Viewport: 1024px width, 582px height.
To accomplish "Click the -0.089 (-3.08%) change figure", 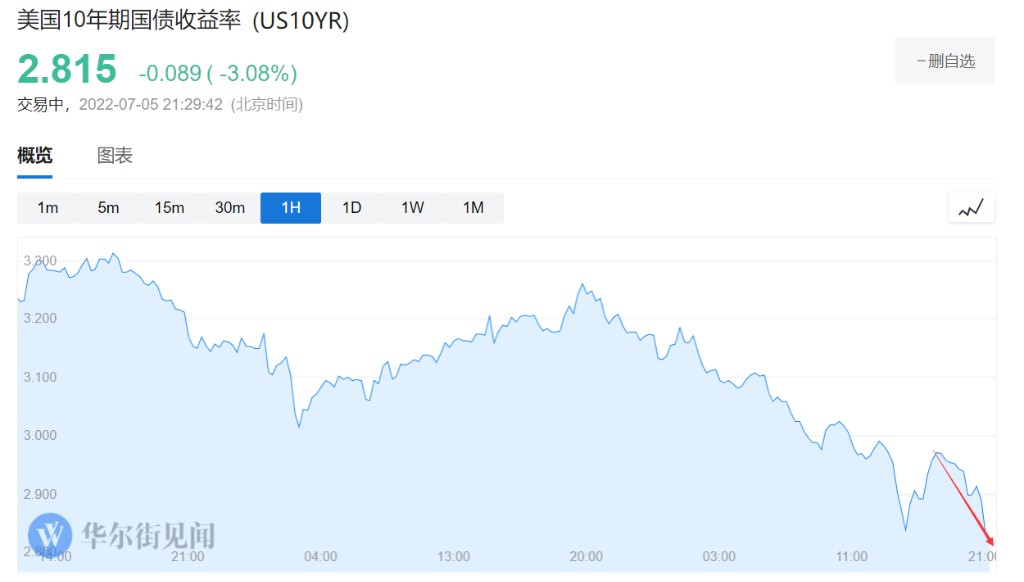I will click(217, 73).
